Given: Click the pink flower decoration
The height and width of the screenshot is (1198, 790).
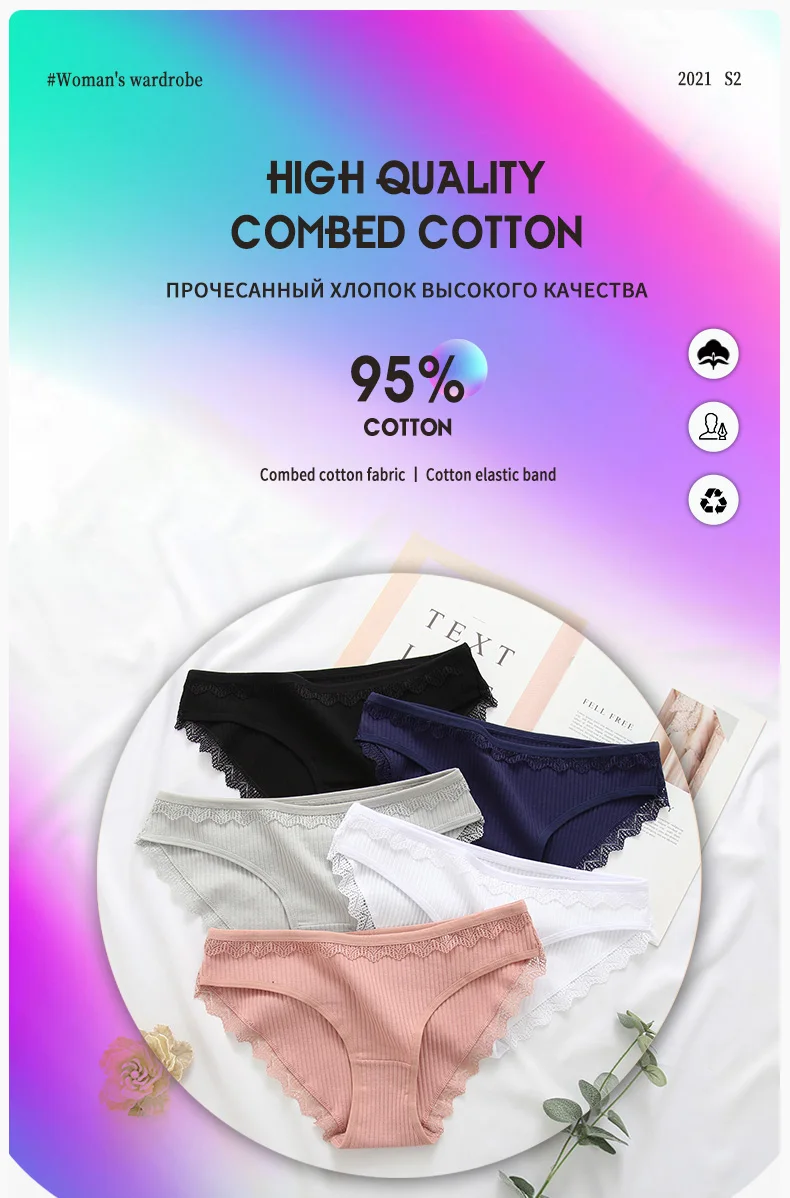Looking at the screenshot, I should pos(145,1067).
